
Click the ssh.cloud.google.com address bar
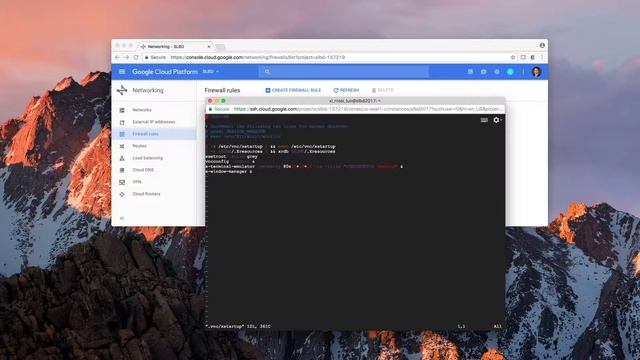pos(355,109)
